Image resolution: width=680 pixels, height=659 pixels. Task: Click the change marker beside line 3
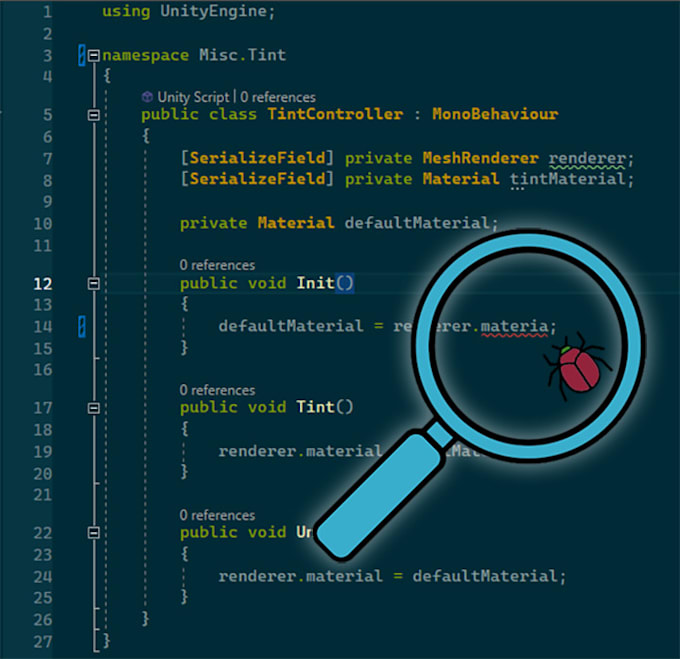(x=82, y=55)
